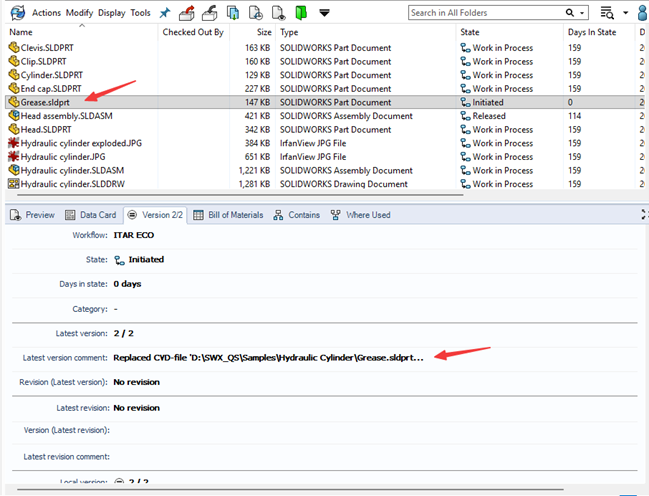Click the ITAR ECO workflow value
The height and width of the screenshot is (496, 649).
tap(134, 235)
